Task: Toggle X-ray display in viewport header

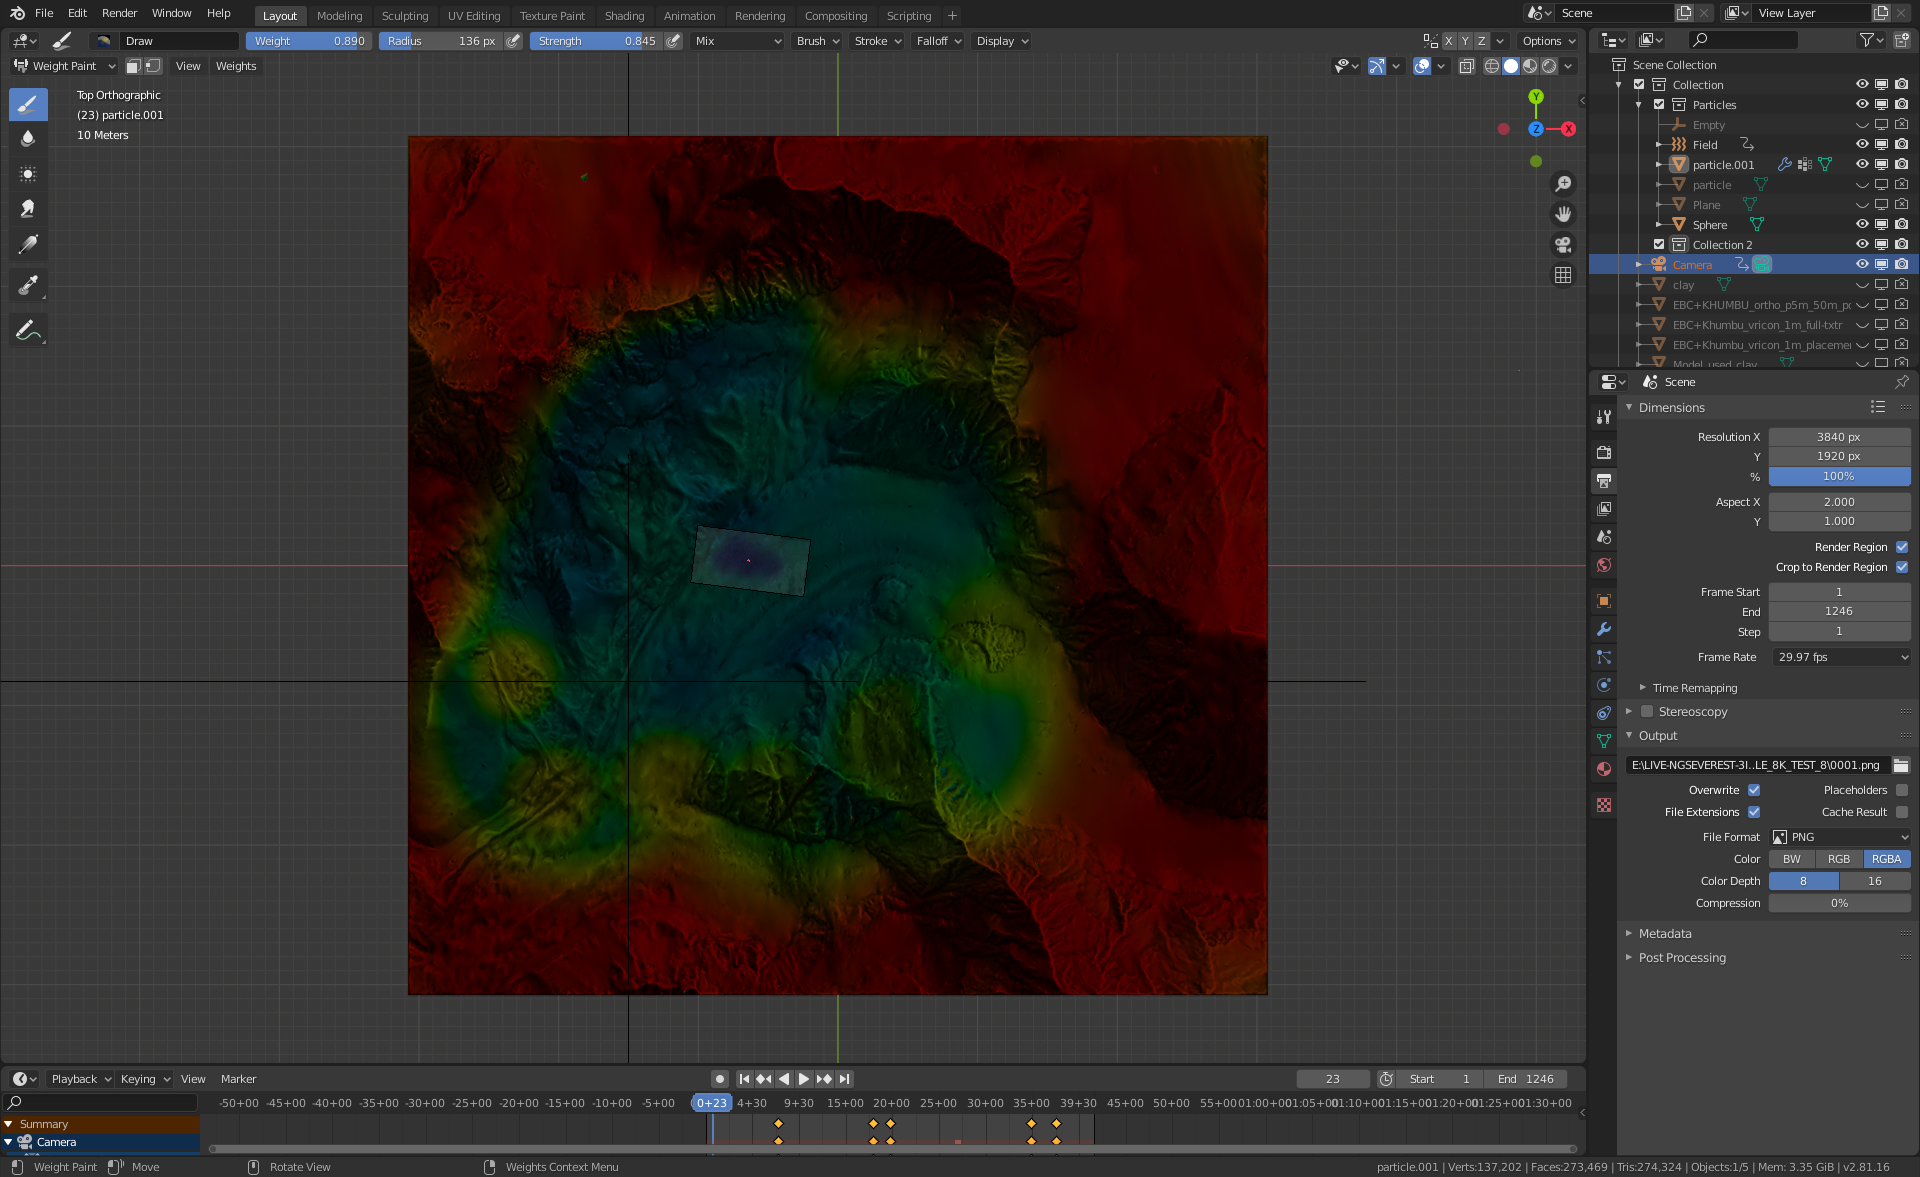Action: (x=1467, y=66)
